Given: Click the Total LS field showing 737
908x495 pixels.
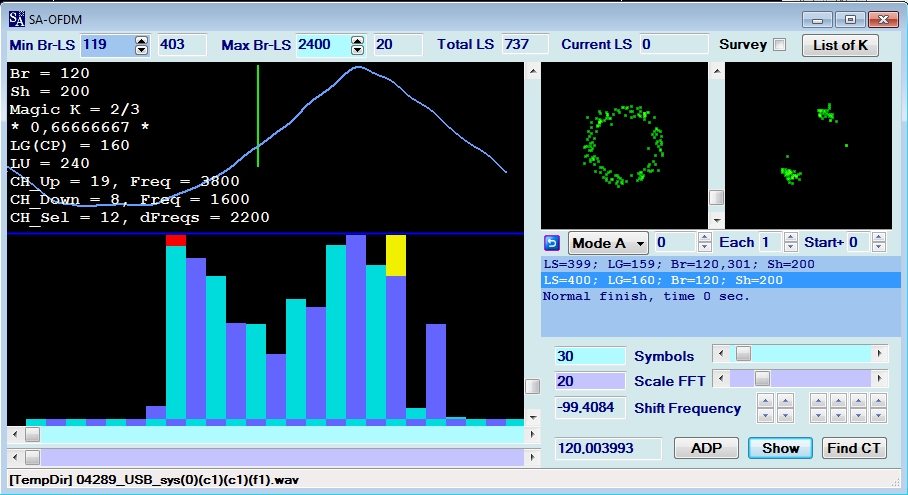Looking at the screenshot, I should (x=525, y=45).
